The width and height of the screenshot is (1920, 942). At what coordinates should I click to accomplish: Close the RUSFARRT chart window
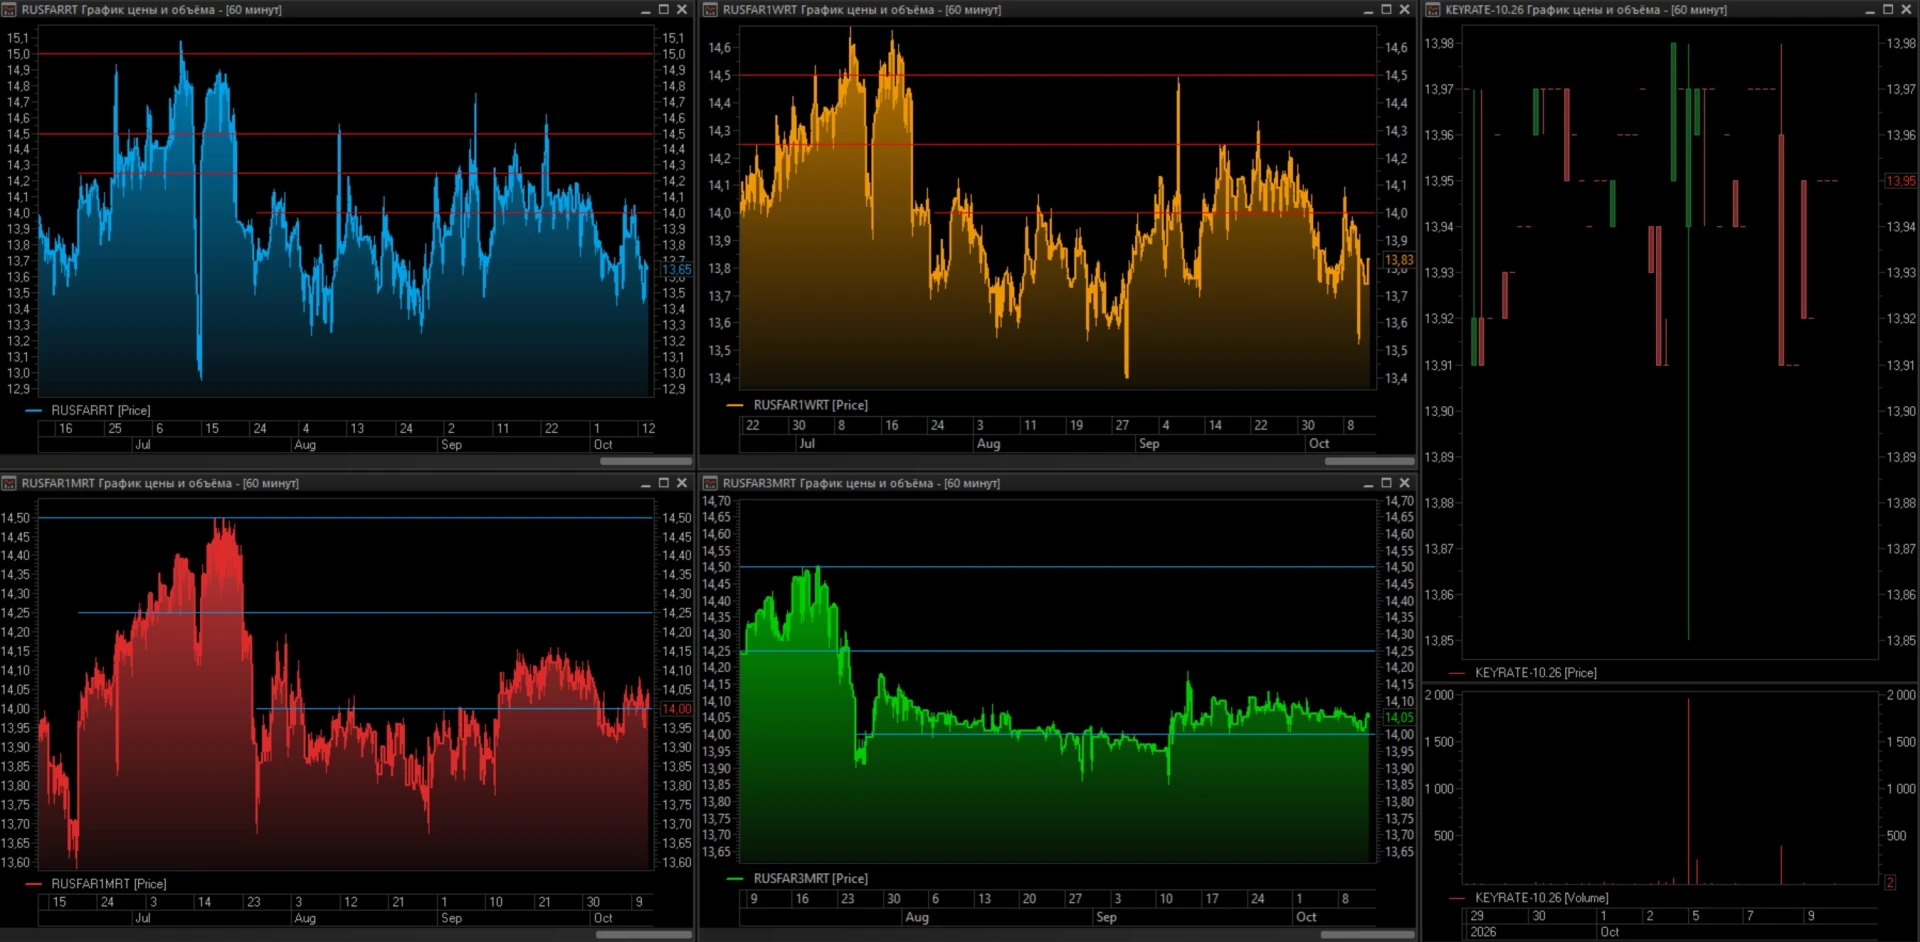(x=682, y=9)
